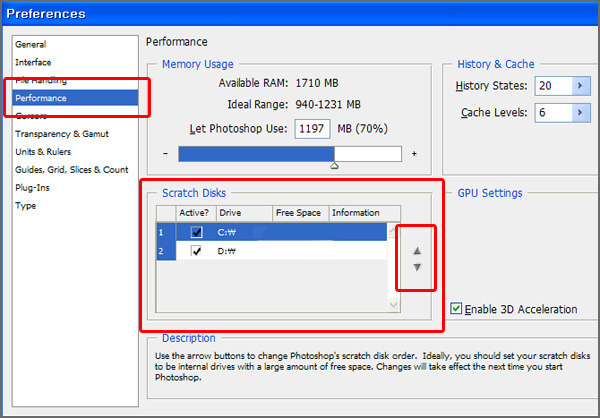The width and height of the screenshot is (600, 418).
Task: Click the Free Space column header
Action: [301, 213]
